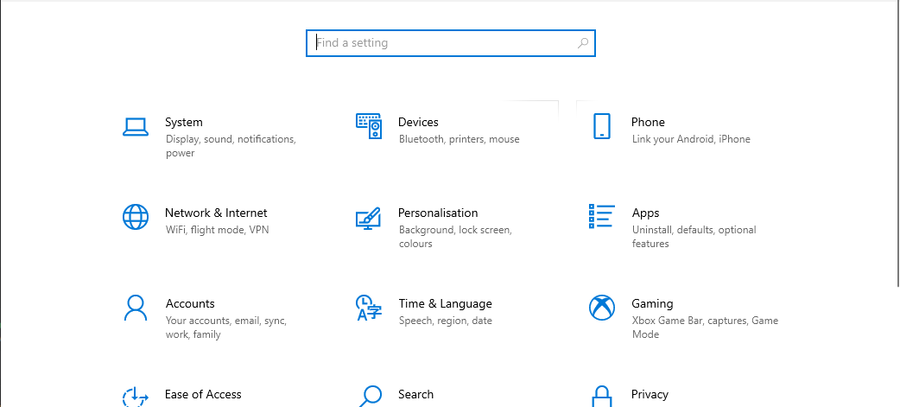Click the System laptop icon
The image size is (900, 407).
tap(135, 127)
